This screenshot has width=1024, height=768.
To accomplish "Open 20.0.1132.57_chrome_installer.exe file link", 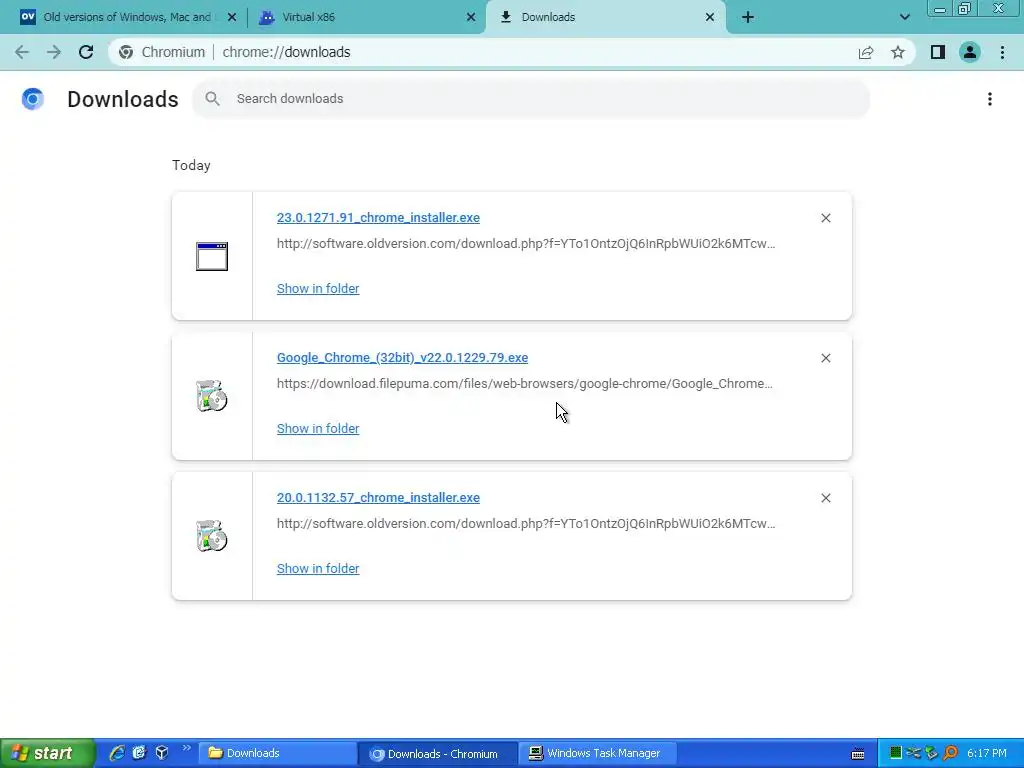I will point(378,498).
